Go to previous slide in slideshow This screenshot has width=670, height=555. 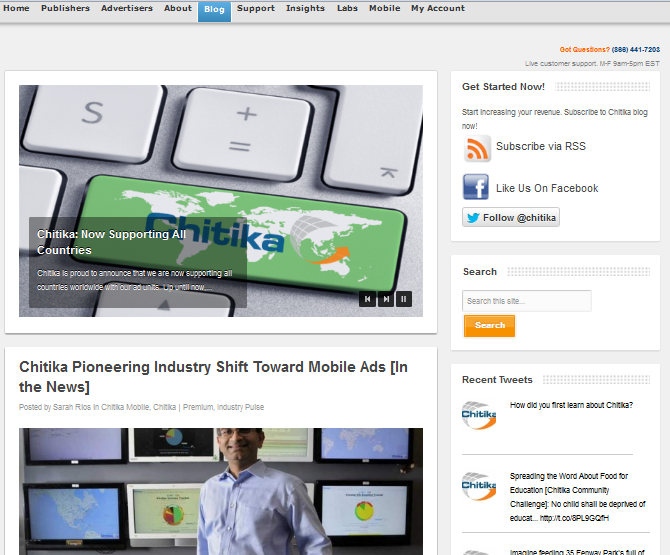(367, 299)
